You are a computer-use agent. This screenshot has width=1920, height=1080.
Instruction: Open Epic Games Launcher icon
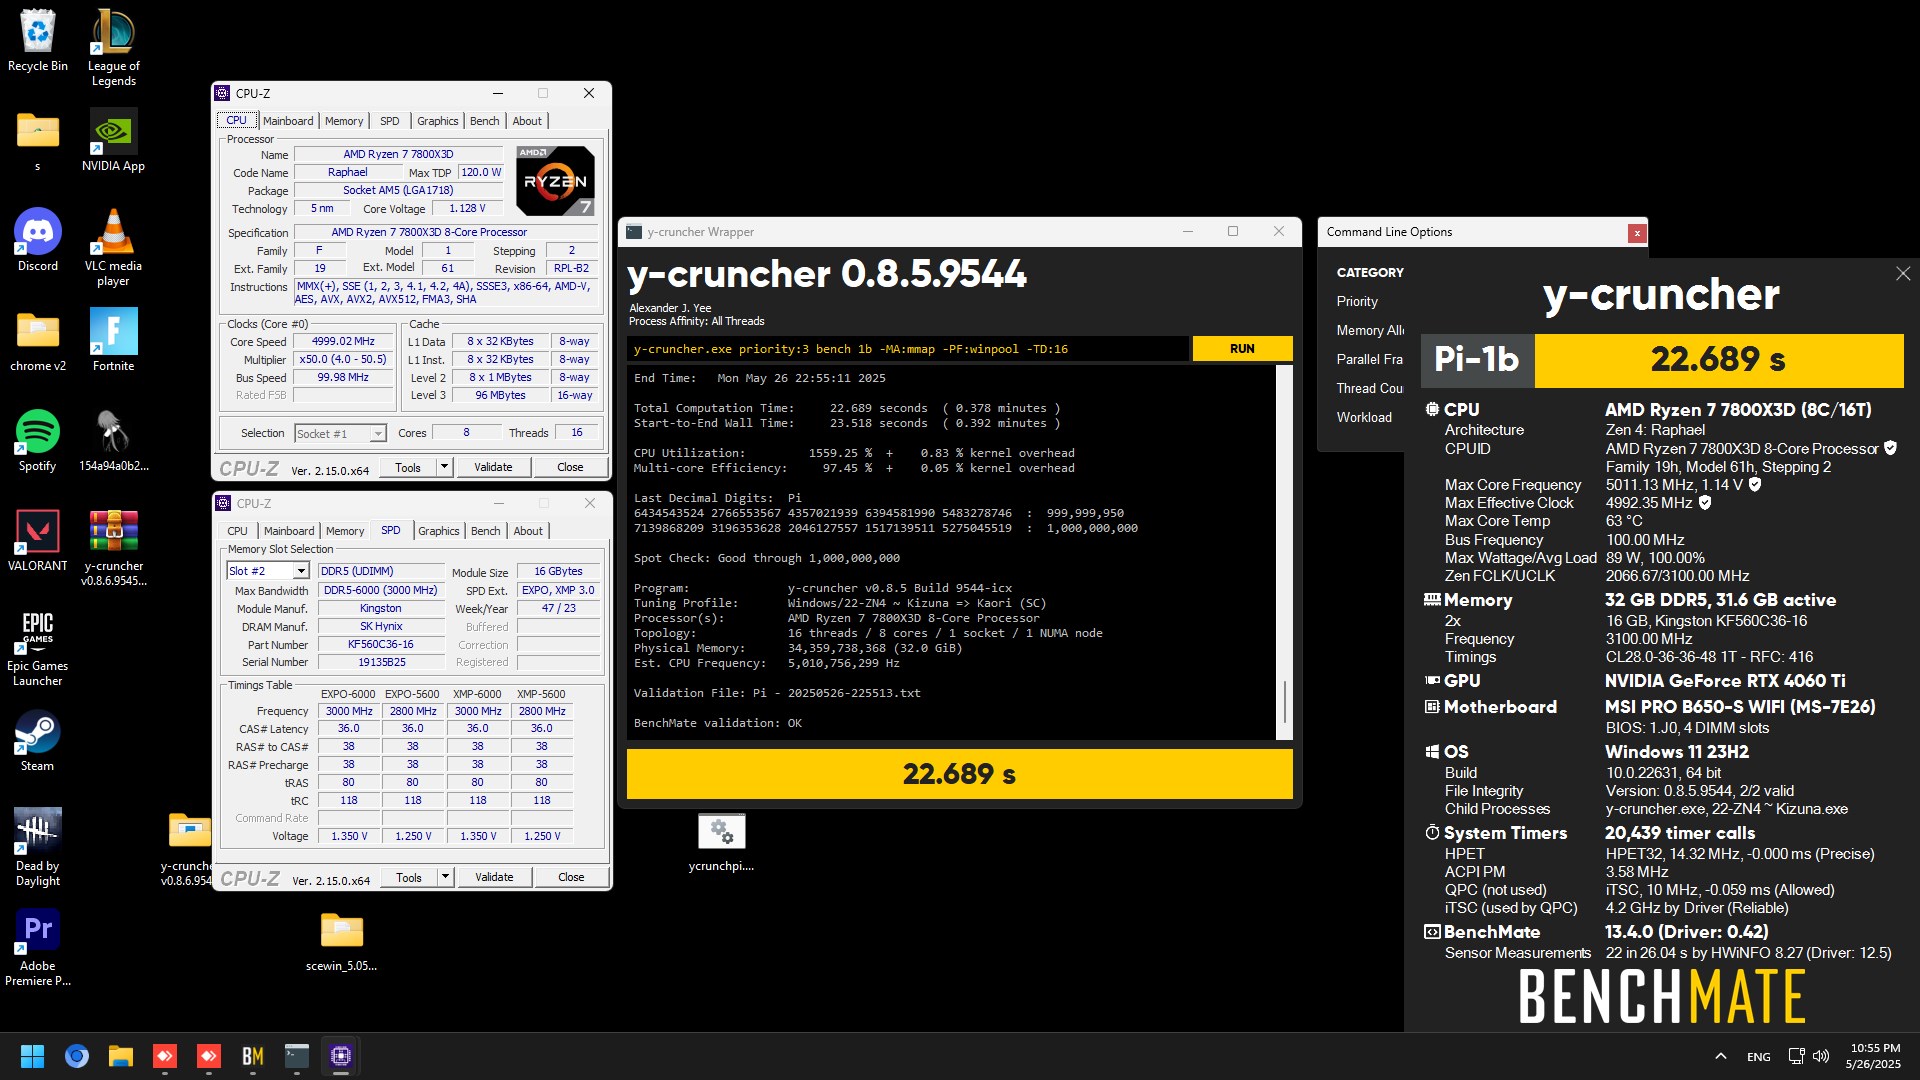[38, 648]
